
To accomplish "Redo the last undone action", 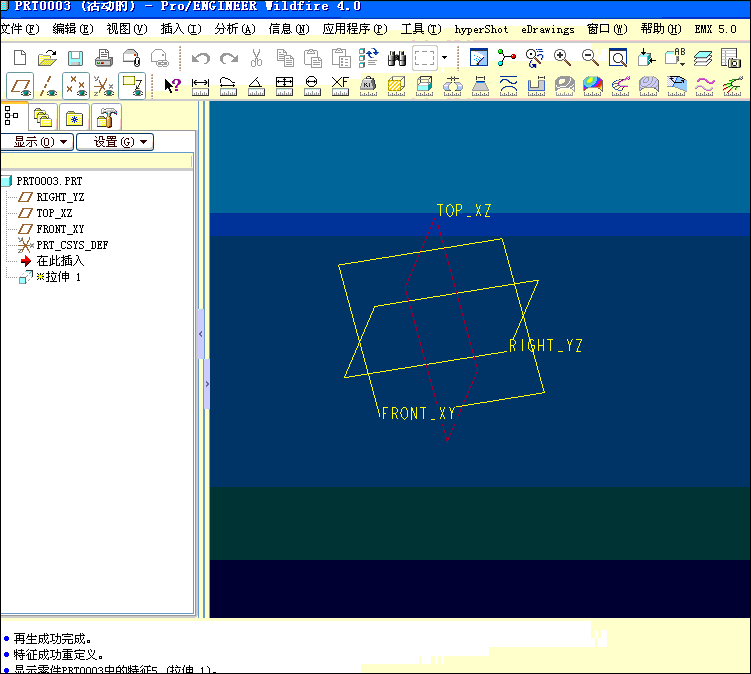I will pos(228,58).
